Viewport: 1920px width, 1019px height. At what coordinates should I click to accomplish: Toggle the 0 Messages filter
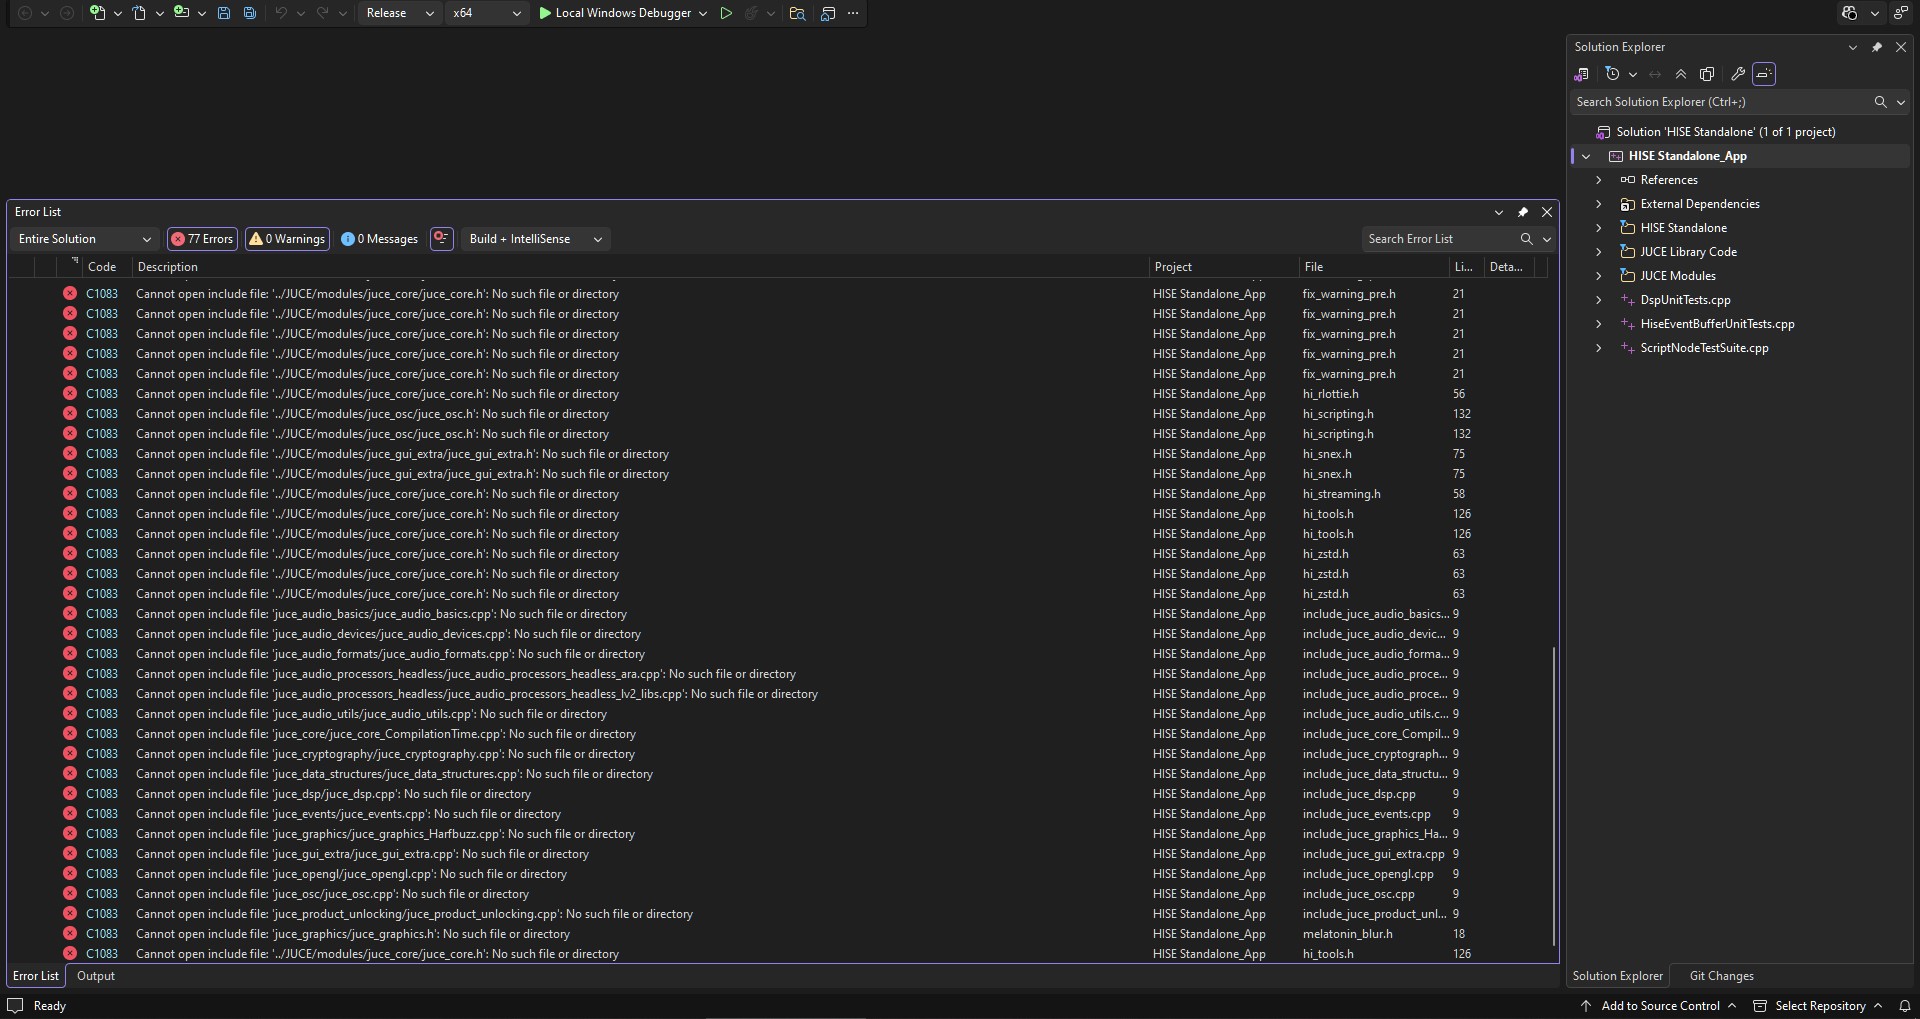[x=379, y=239]
